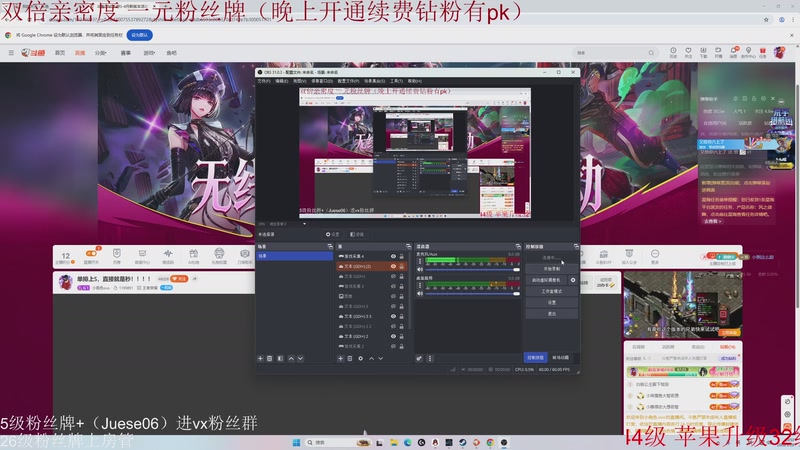Open OBS 设置 settings button in controls

[x=552, y=303]
